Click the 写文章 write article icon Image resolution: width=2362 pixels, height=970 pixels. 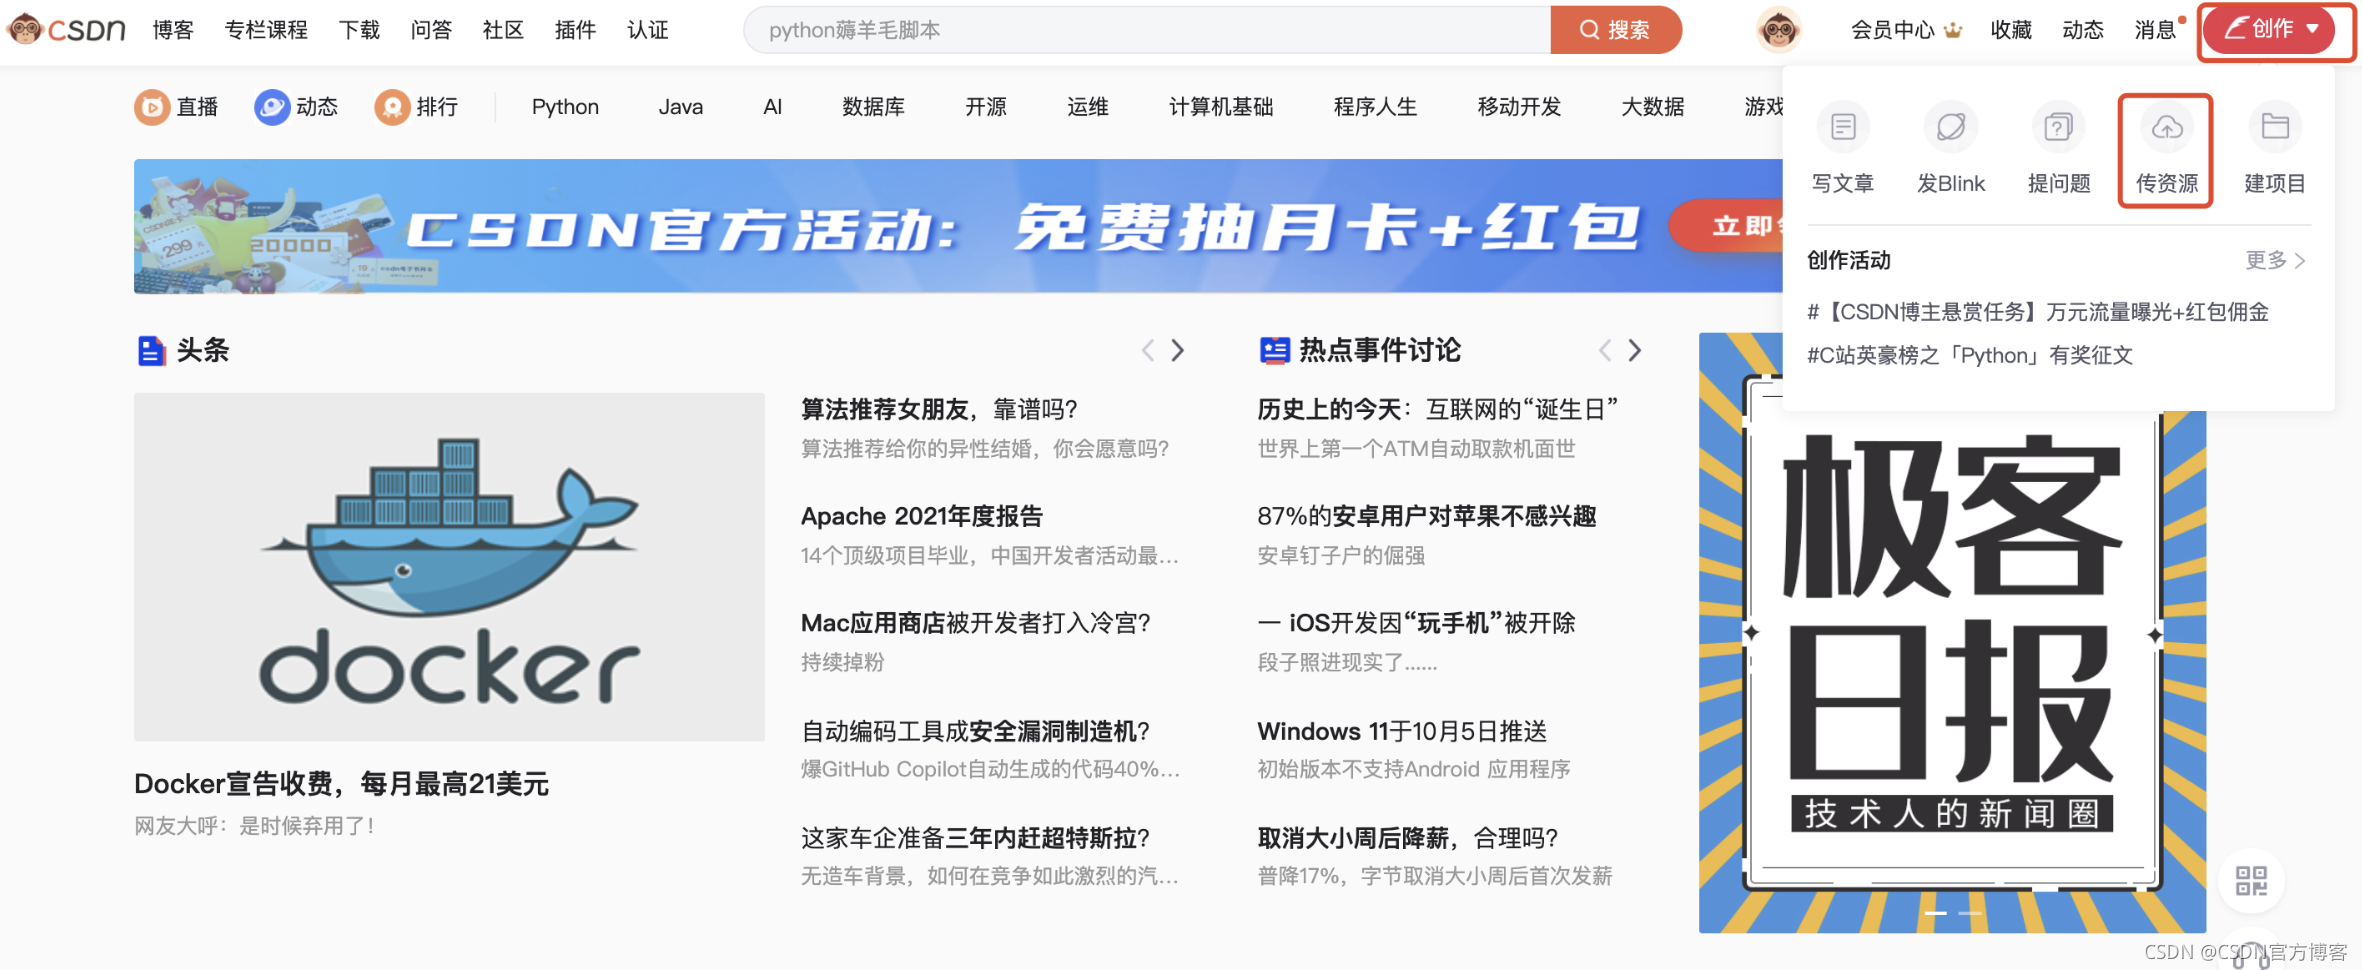[1843, 127]
